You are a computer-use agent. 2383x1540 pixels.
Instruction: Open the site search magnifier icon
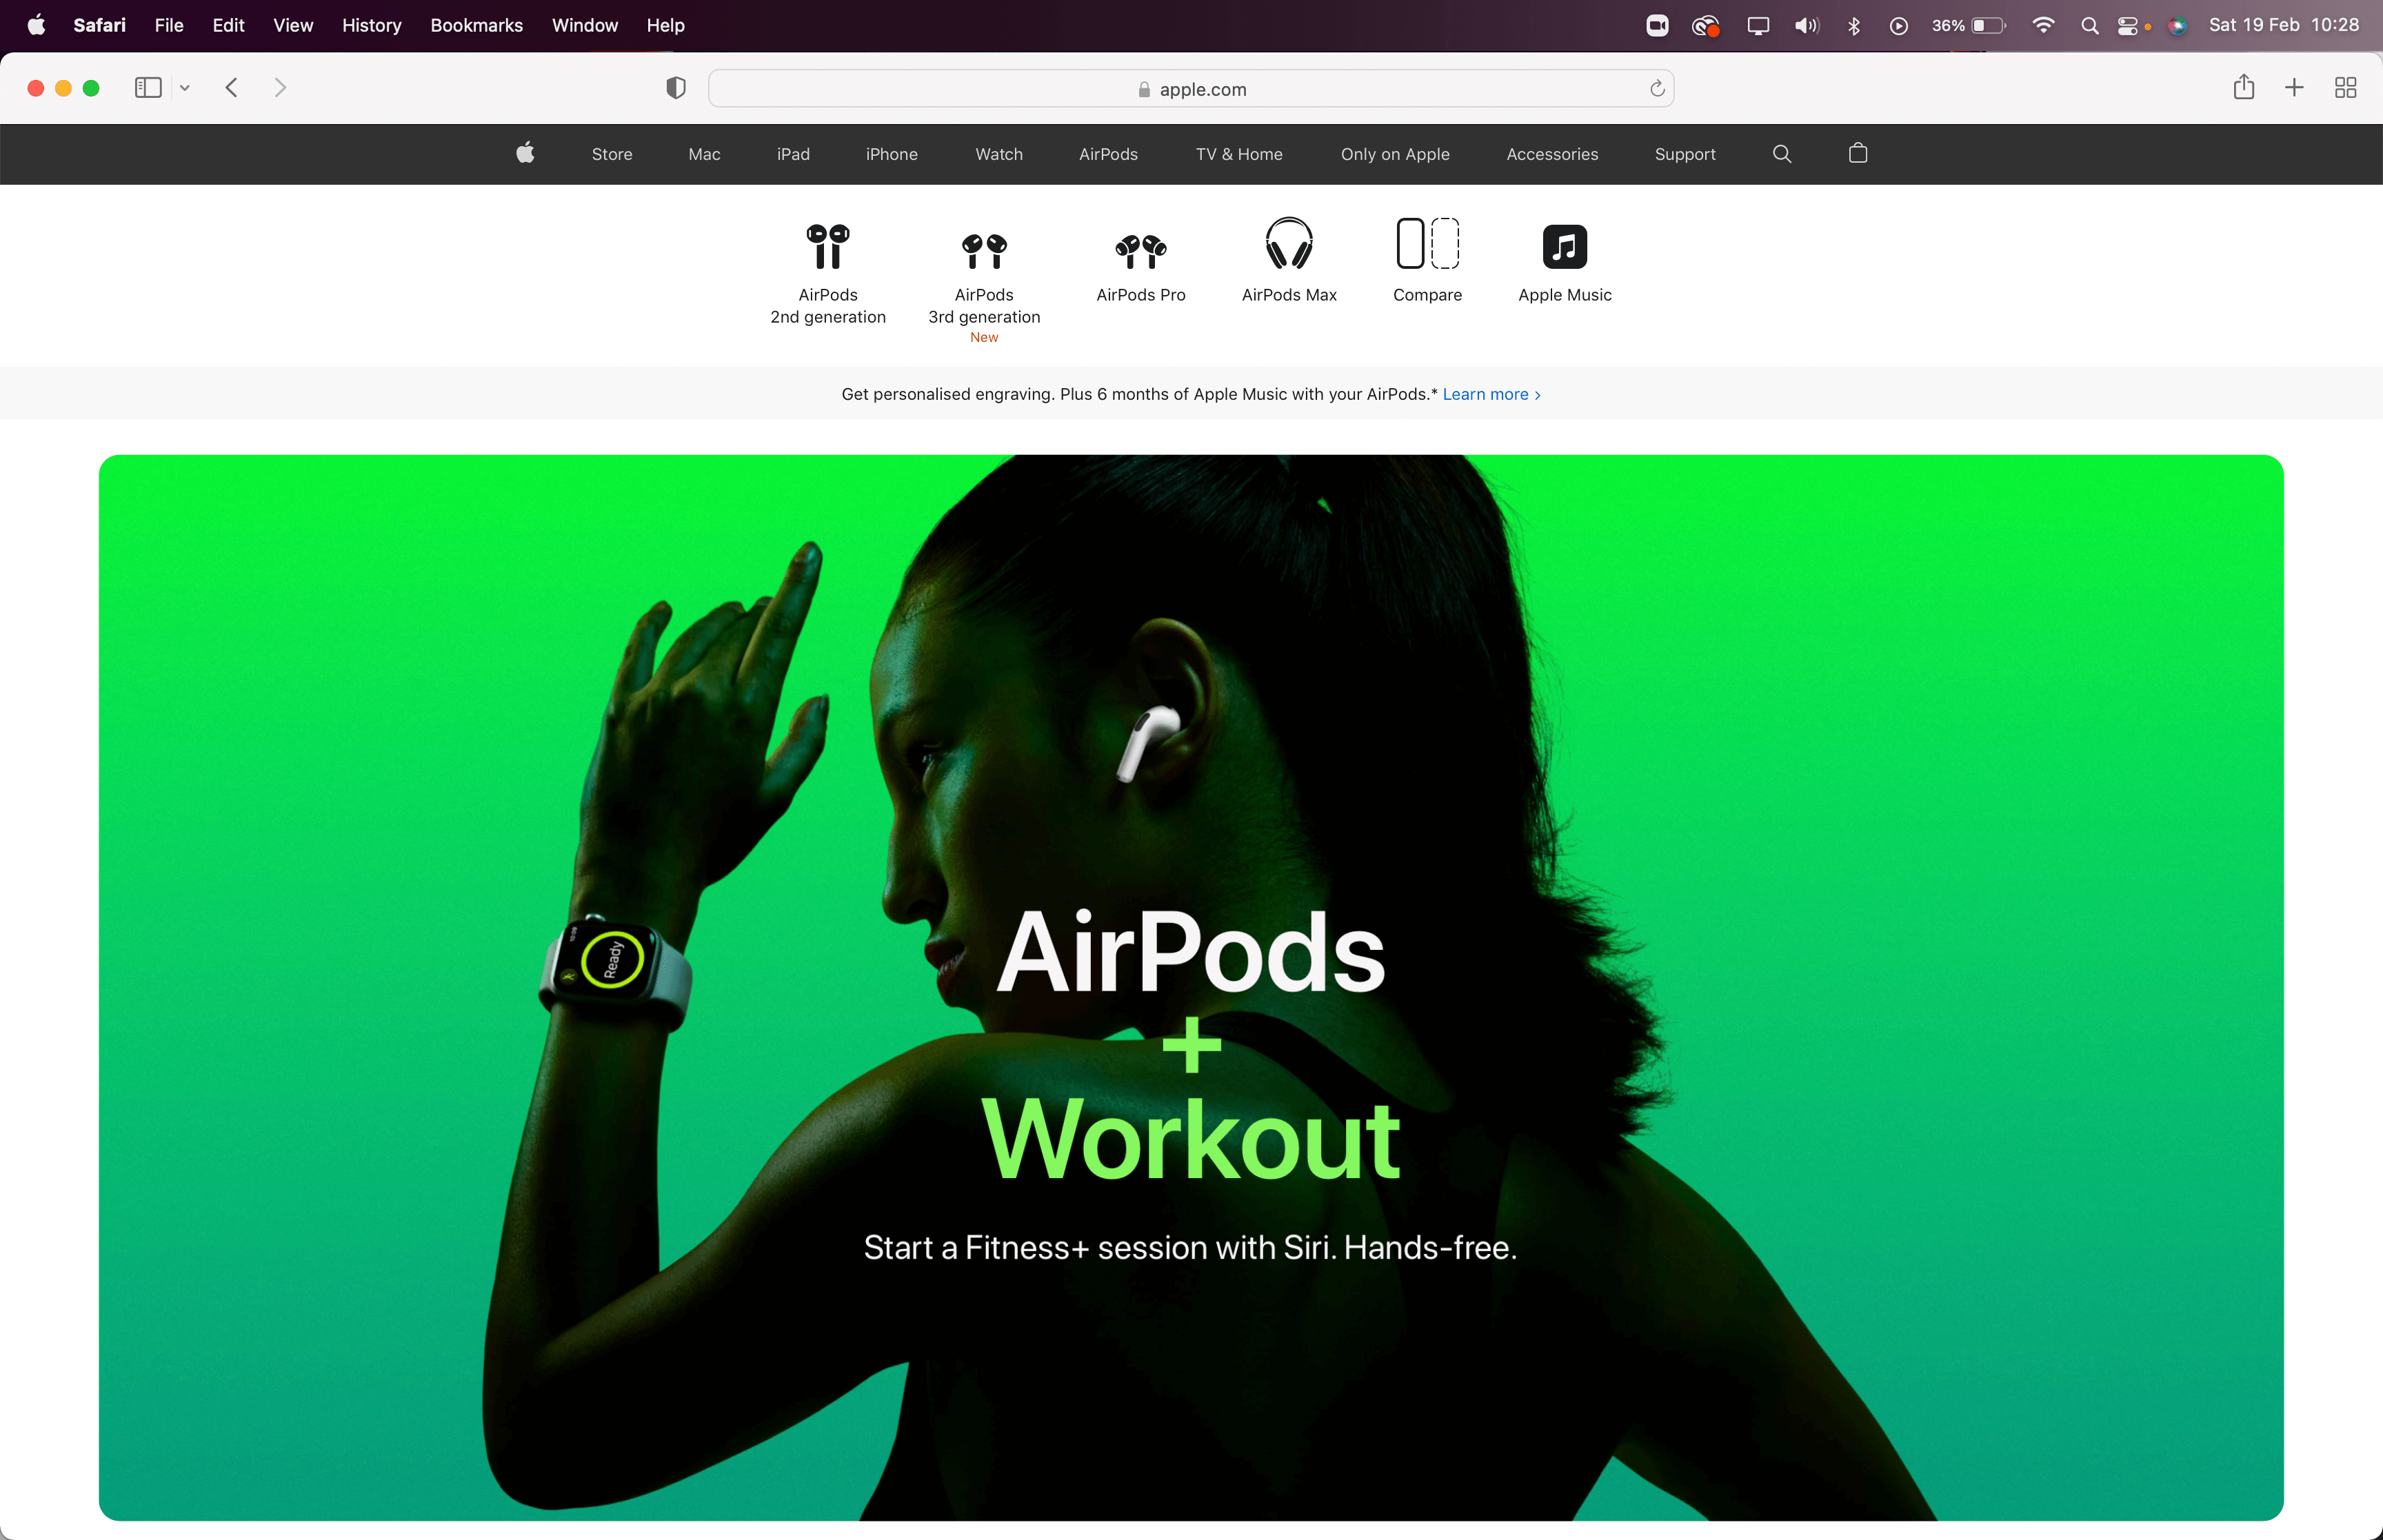click(1782, 154)
